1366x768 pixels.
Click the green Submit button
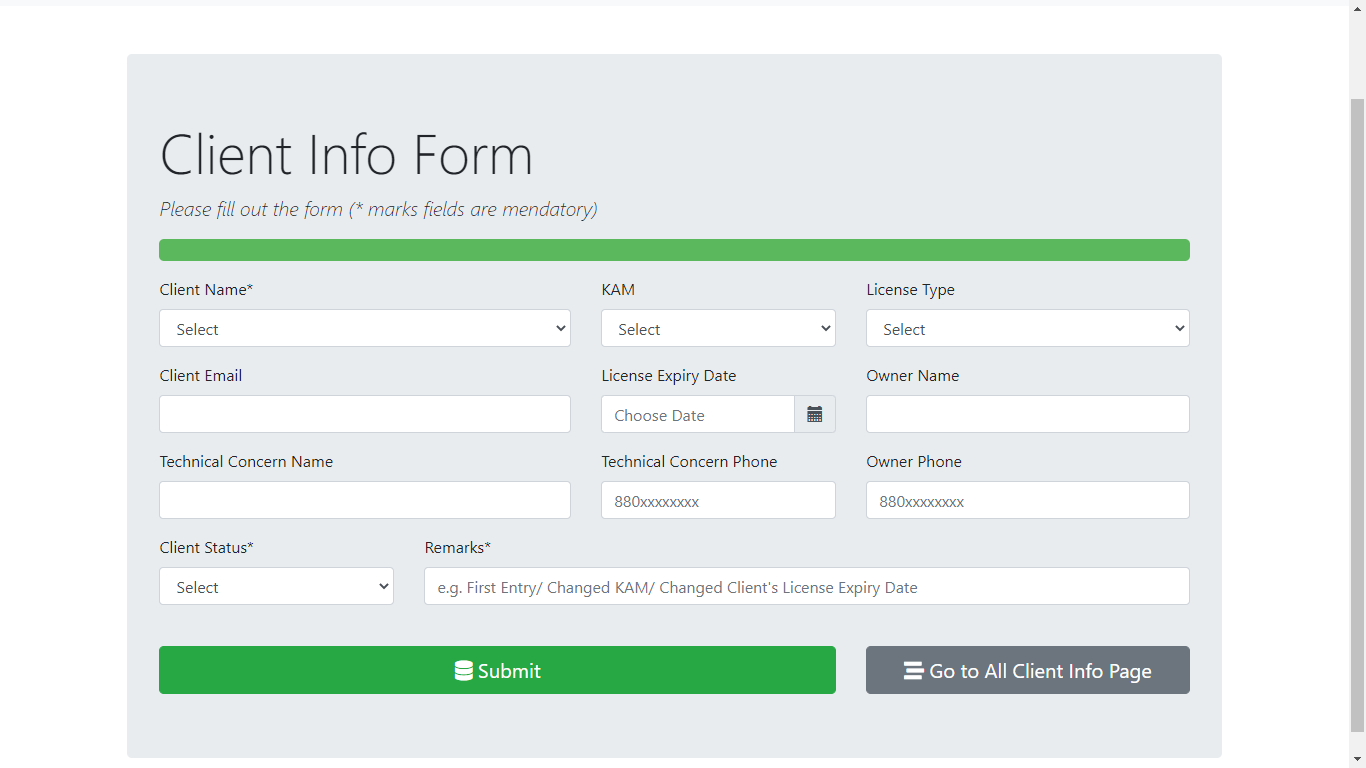[x=497, y=670]
